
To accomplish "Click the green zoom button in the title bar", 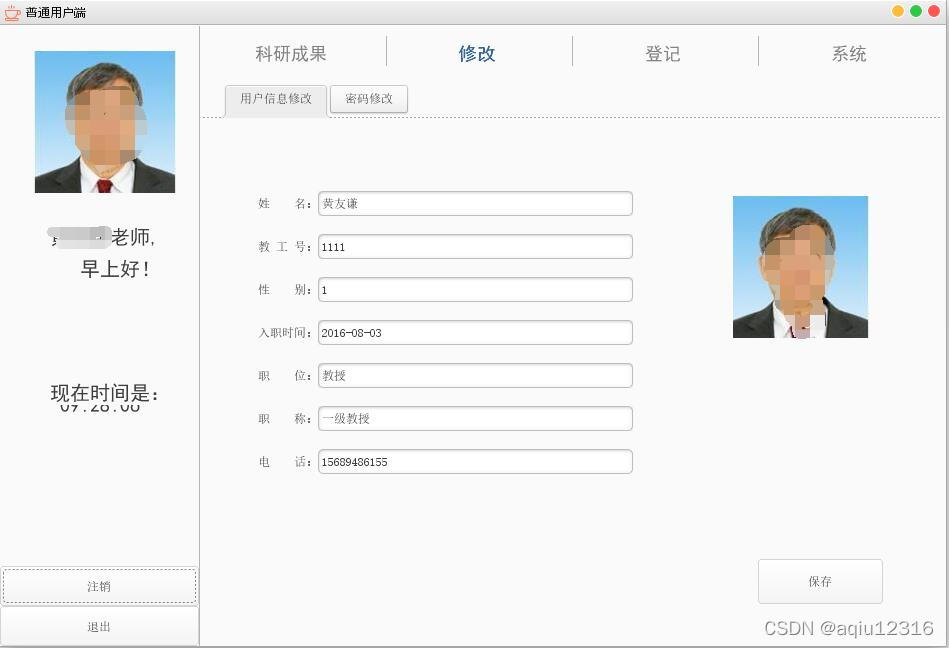I will click(918, 9).
